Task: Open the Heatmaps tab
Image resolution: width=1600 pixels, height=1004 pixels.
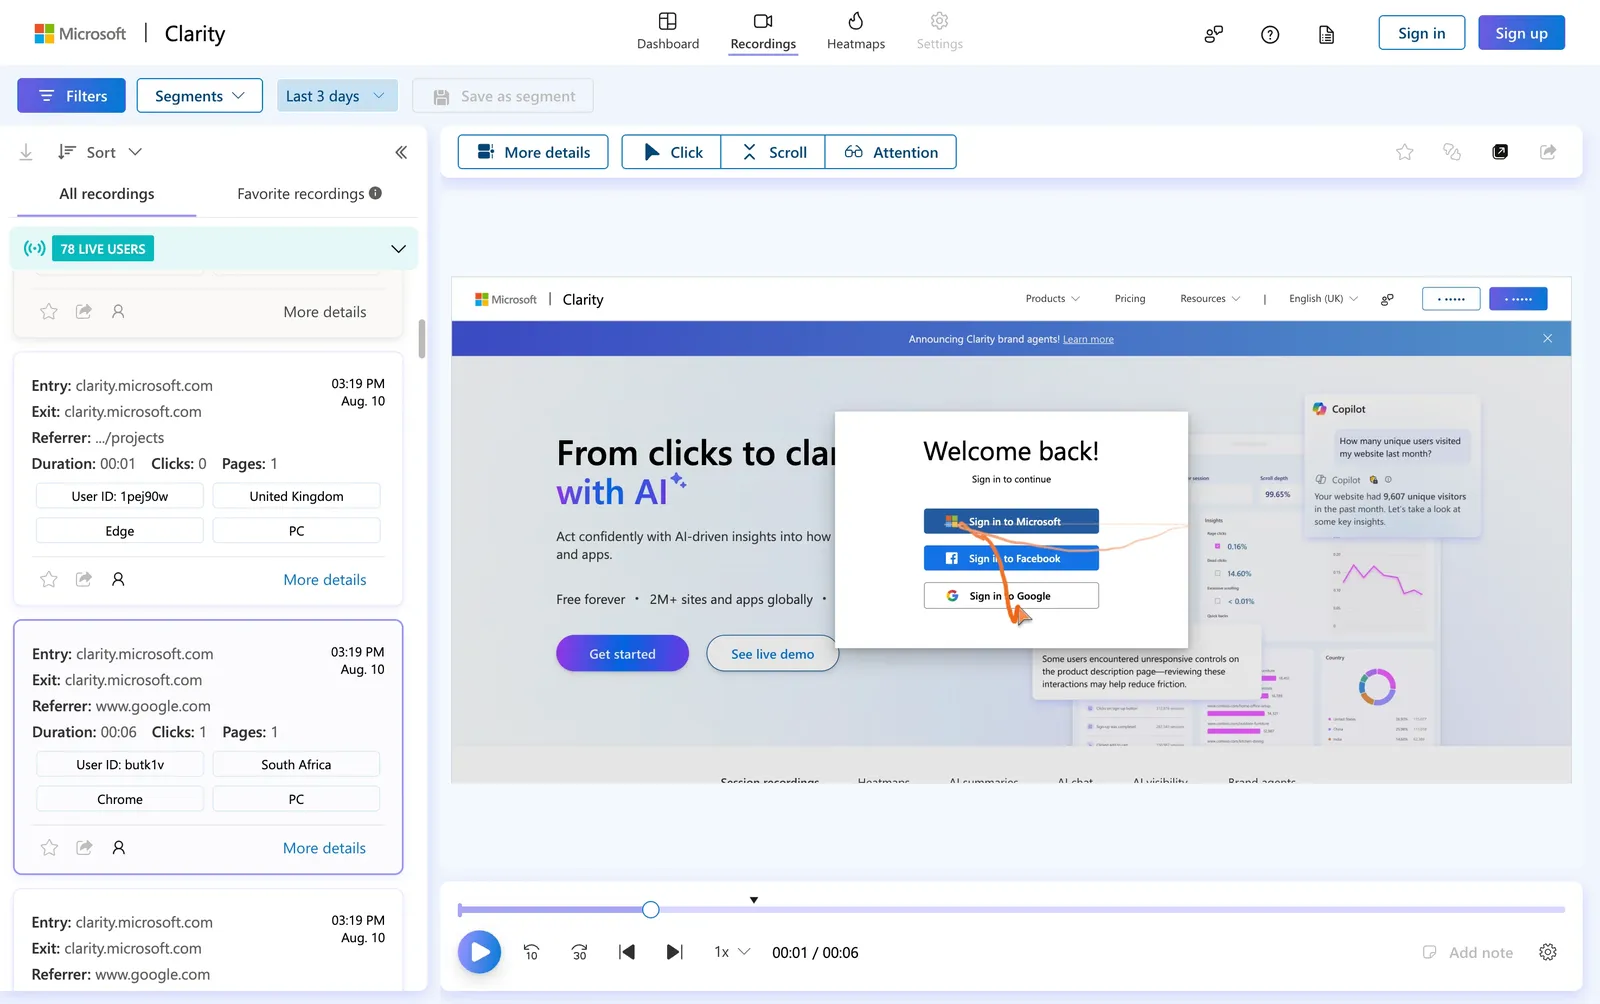Action: point(856,31)
